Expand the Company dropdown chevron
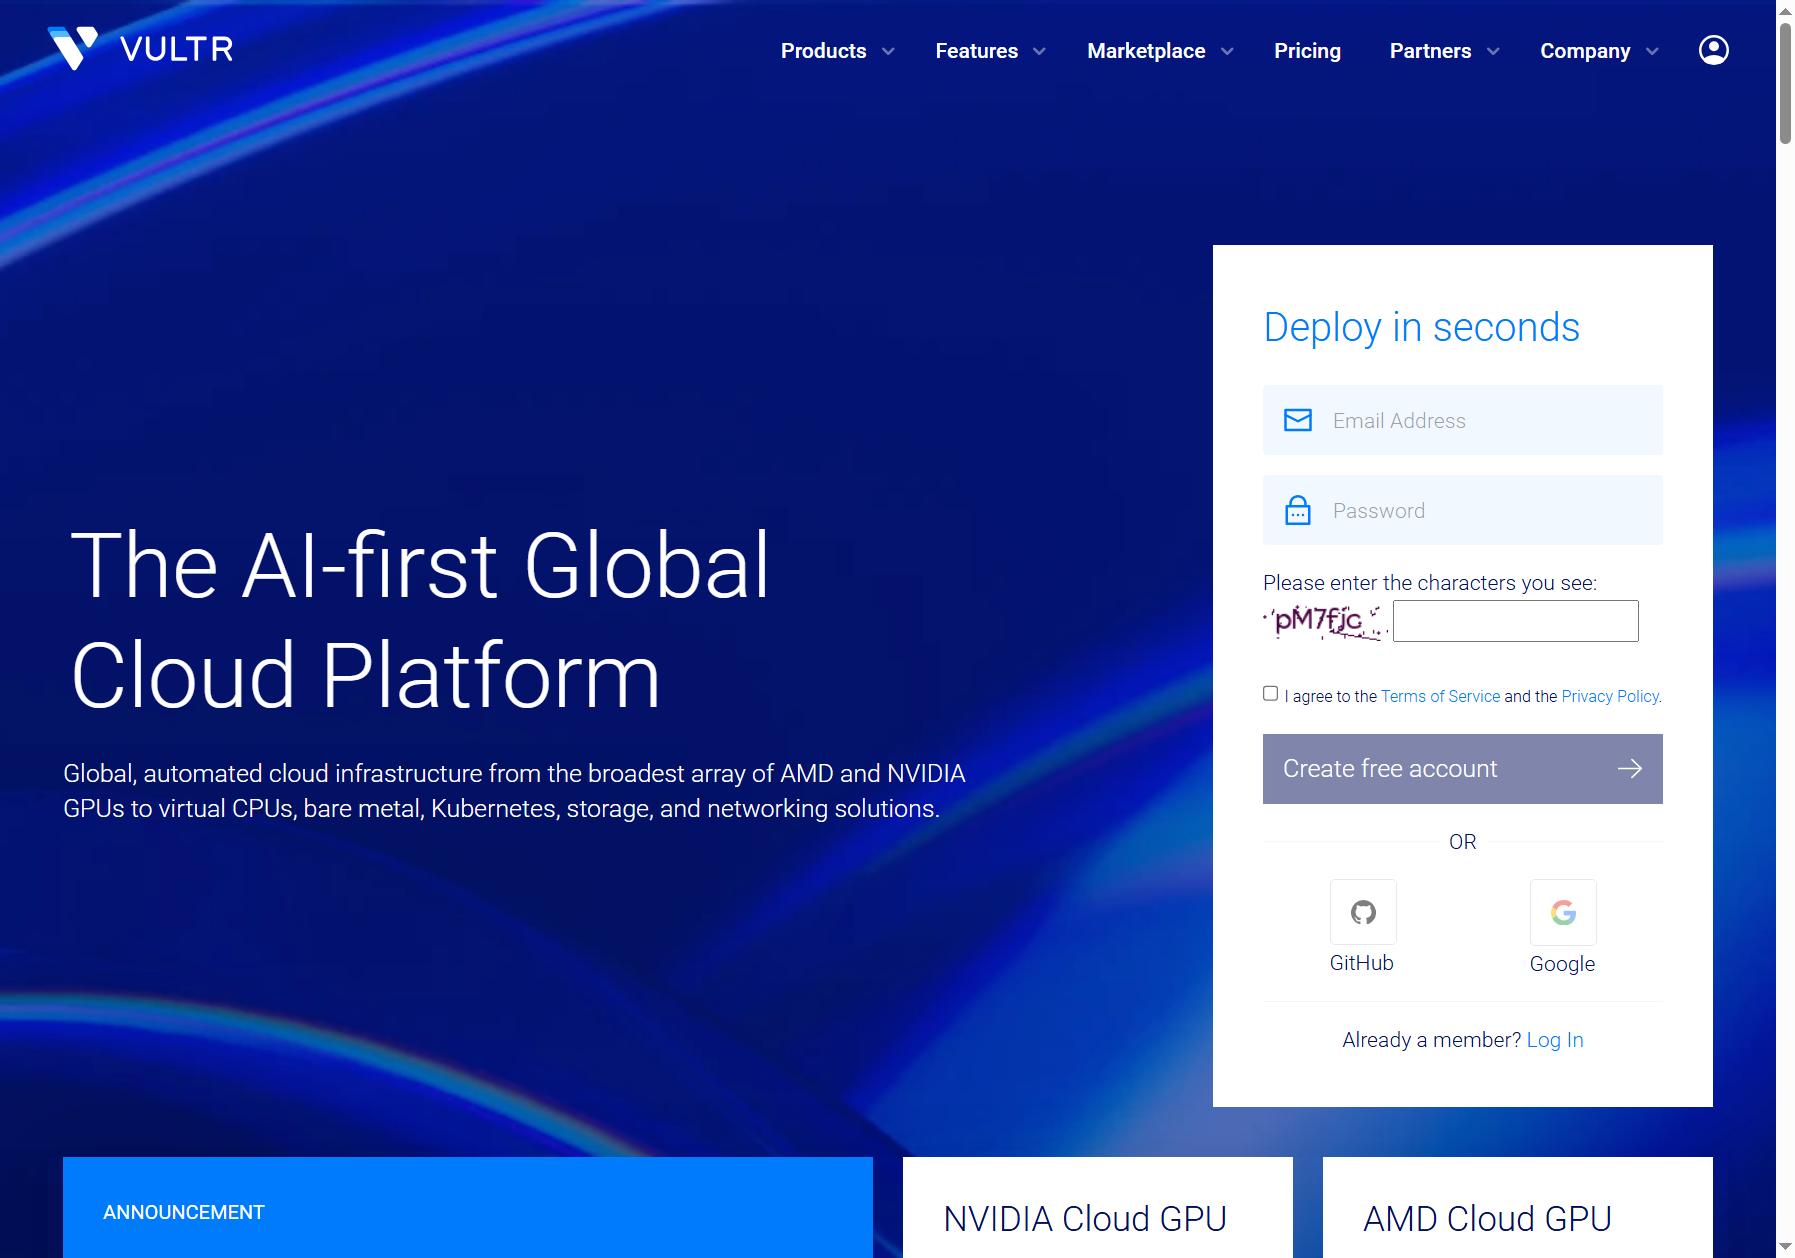 tap(1652, 51)
